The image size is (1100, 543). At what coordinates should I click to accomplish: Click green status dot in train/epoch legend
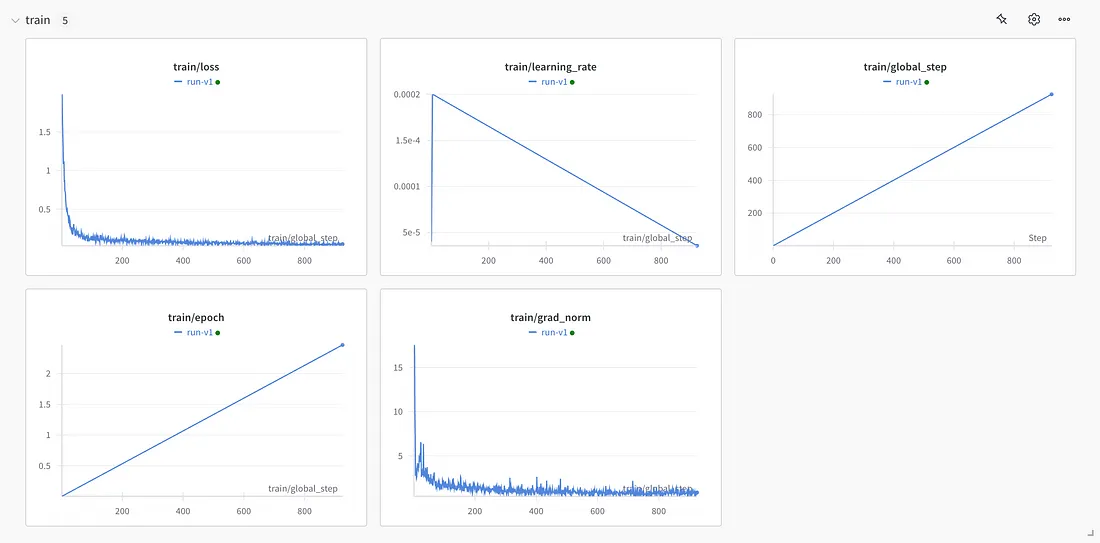(218, 333)
